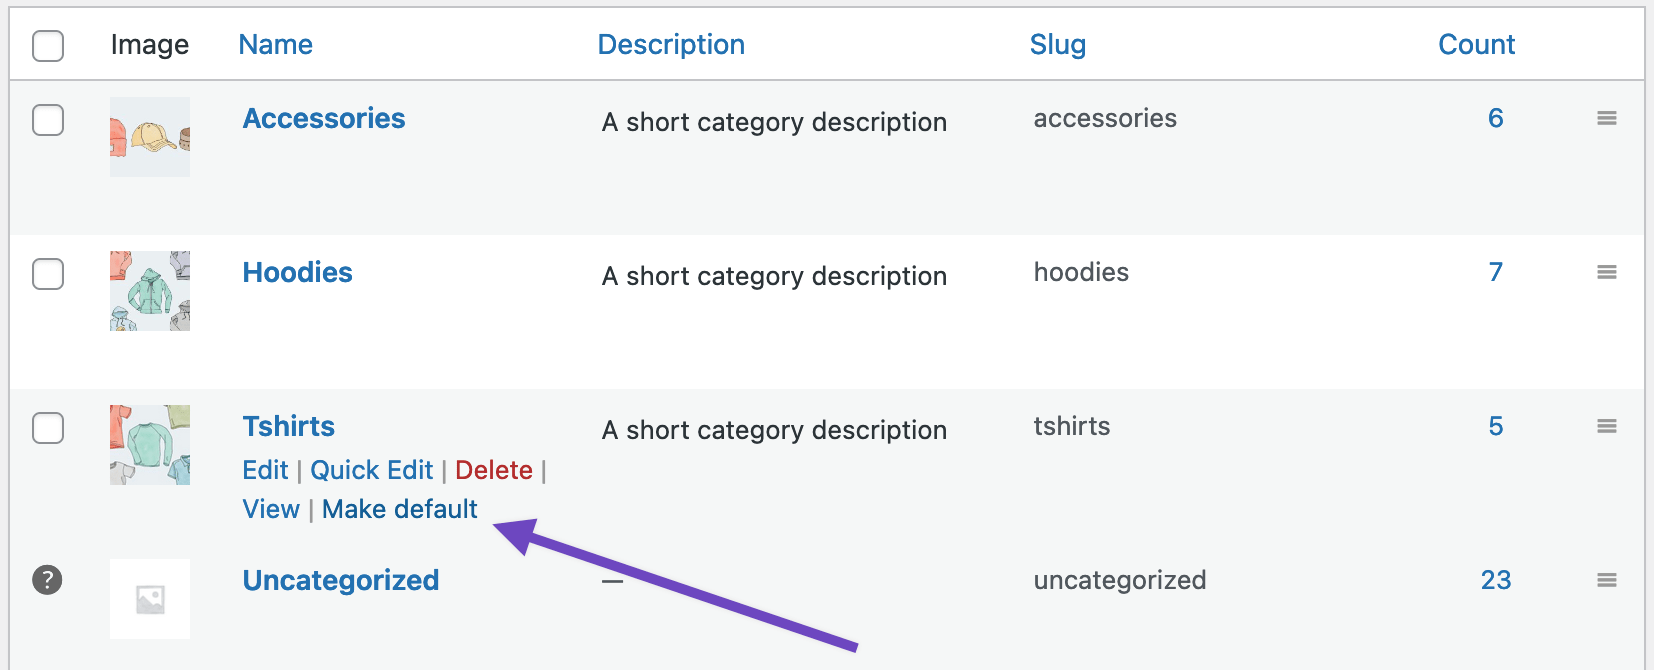Click the list toggle icon in Uncategorized row

1607,580
